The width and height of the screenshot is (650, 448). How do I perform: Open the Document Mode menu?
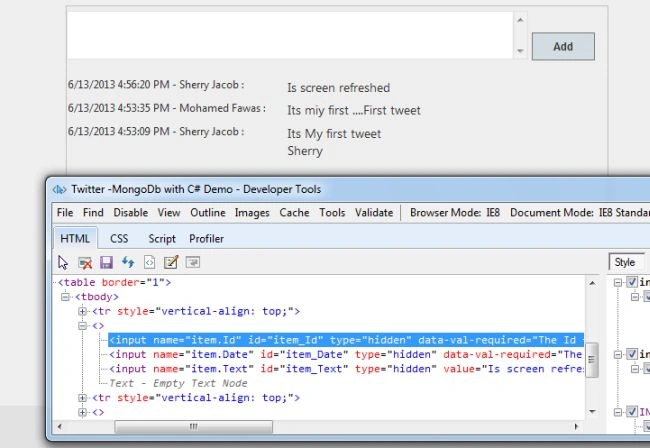click(x=580, y=213)
